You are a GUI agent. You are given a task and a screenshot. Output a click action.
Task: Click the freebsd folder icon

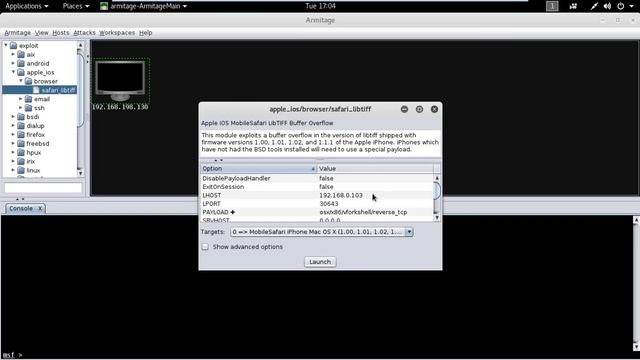[21, 144]
